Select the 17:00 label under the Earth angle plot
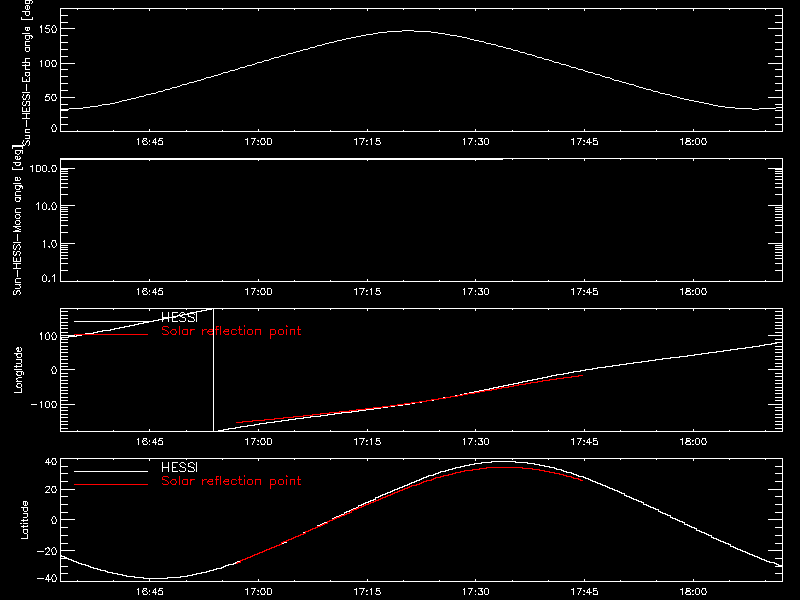This screenshot has height=600, width=800. pyautogui.click(x=258, y=142)
